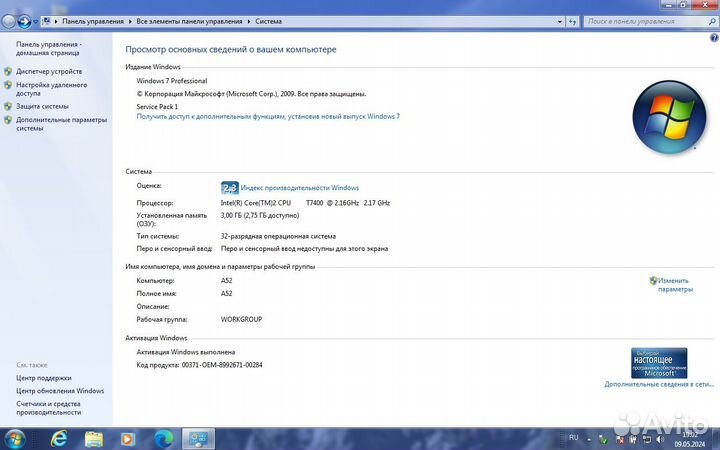Select 'Все элементы панели управления' breadcrumb
Screen dimensions: 720x450
[x=188, y=20]
